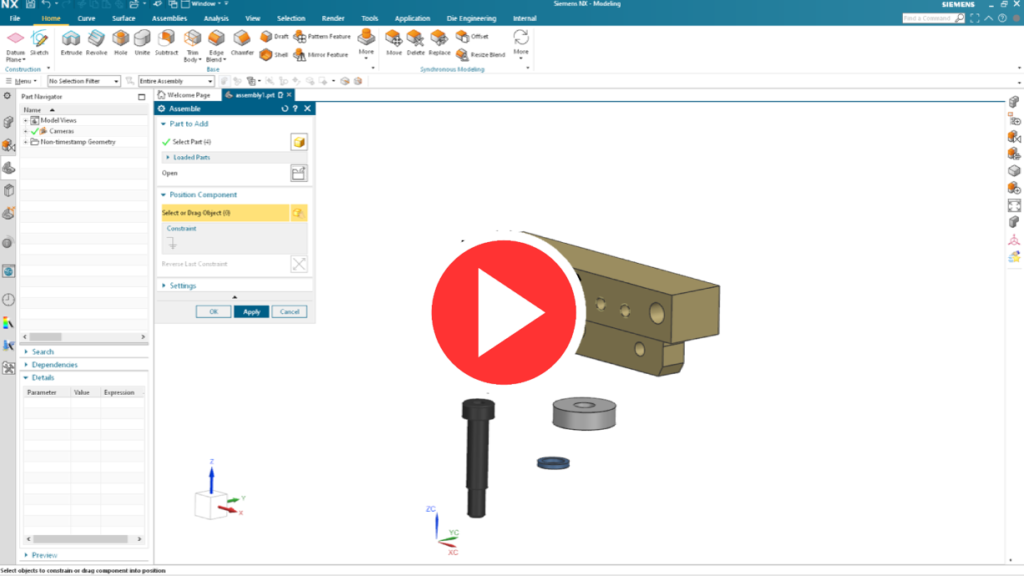Click the Pattern Feature icon

coord(300,36)
